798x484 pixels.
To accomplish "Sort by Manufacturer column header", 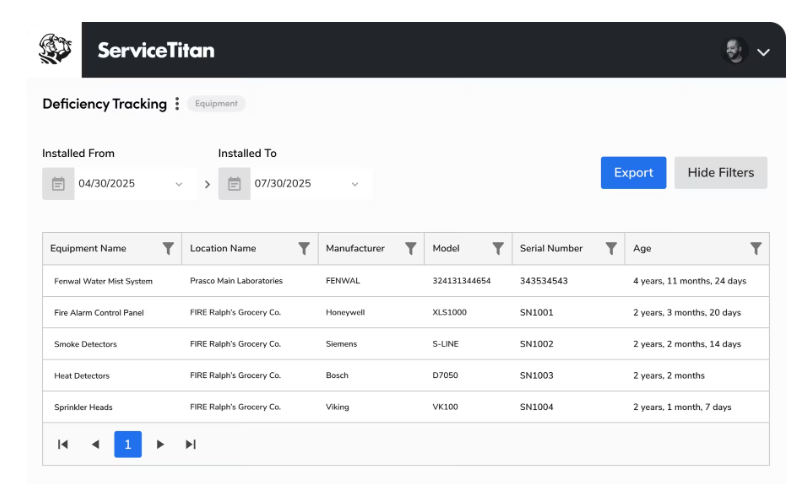I will (x=355, y=248).
